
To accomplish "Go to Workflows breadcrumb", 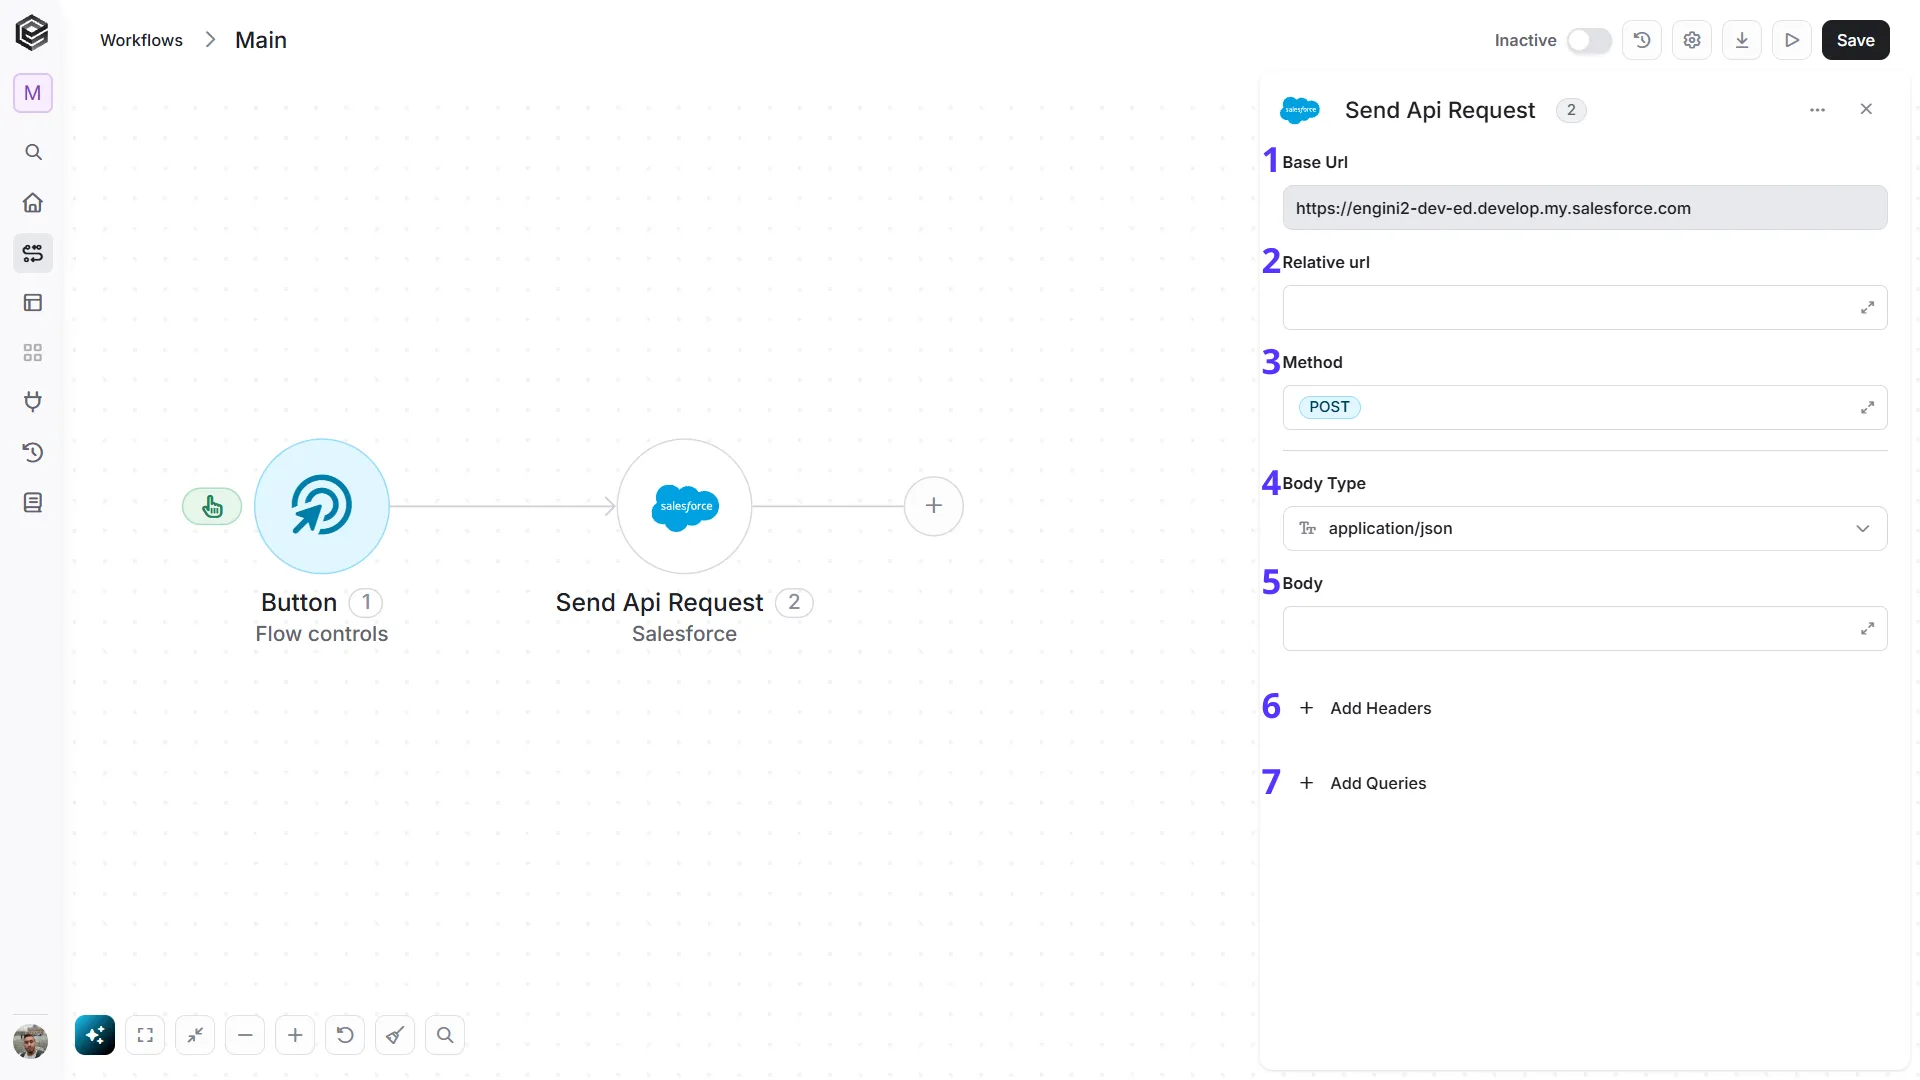I will pos(141,40).
